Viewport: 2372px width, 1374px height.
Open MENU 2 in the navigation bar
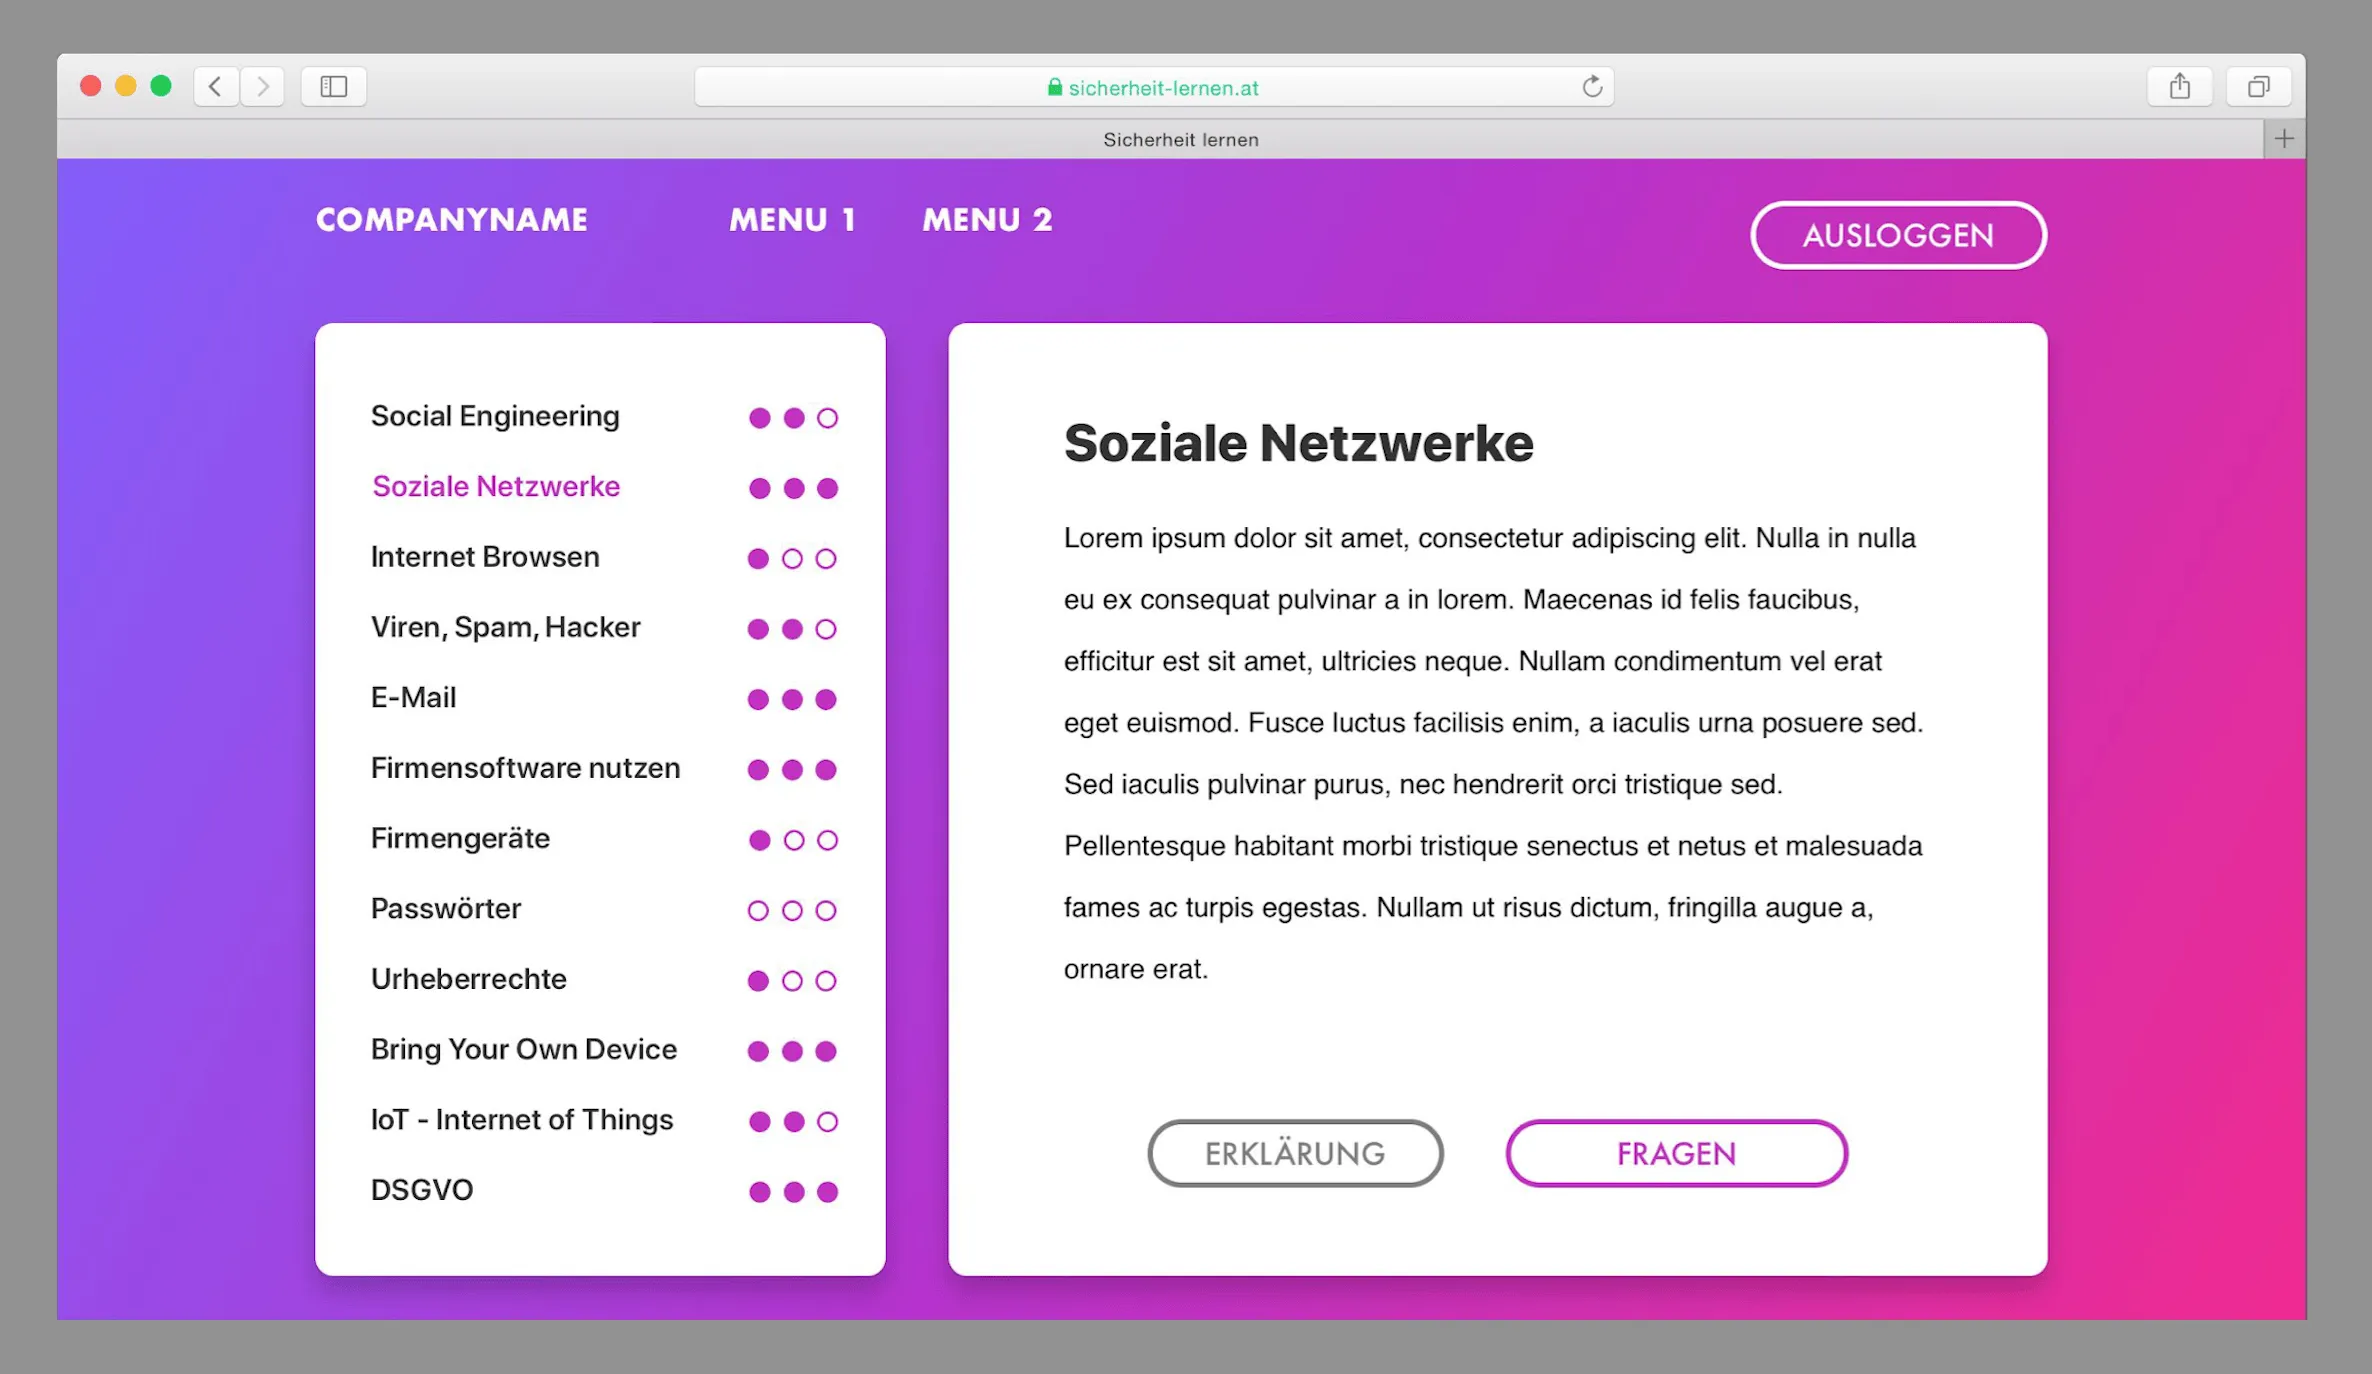tap(987, 220)
